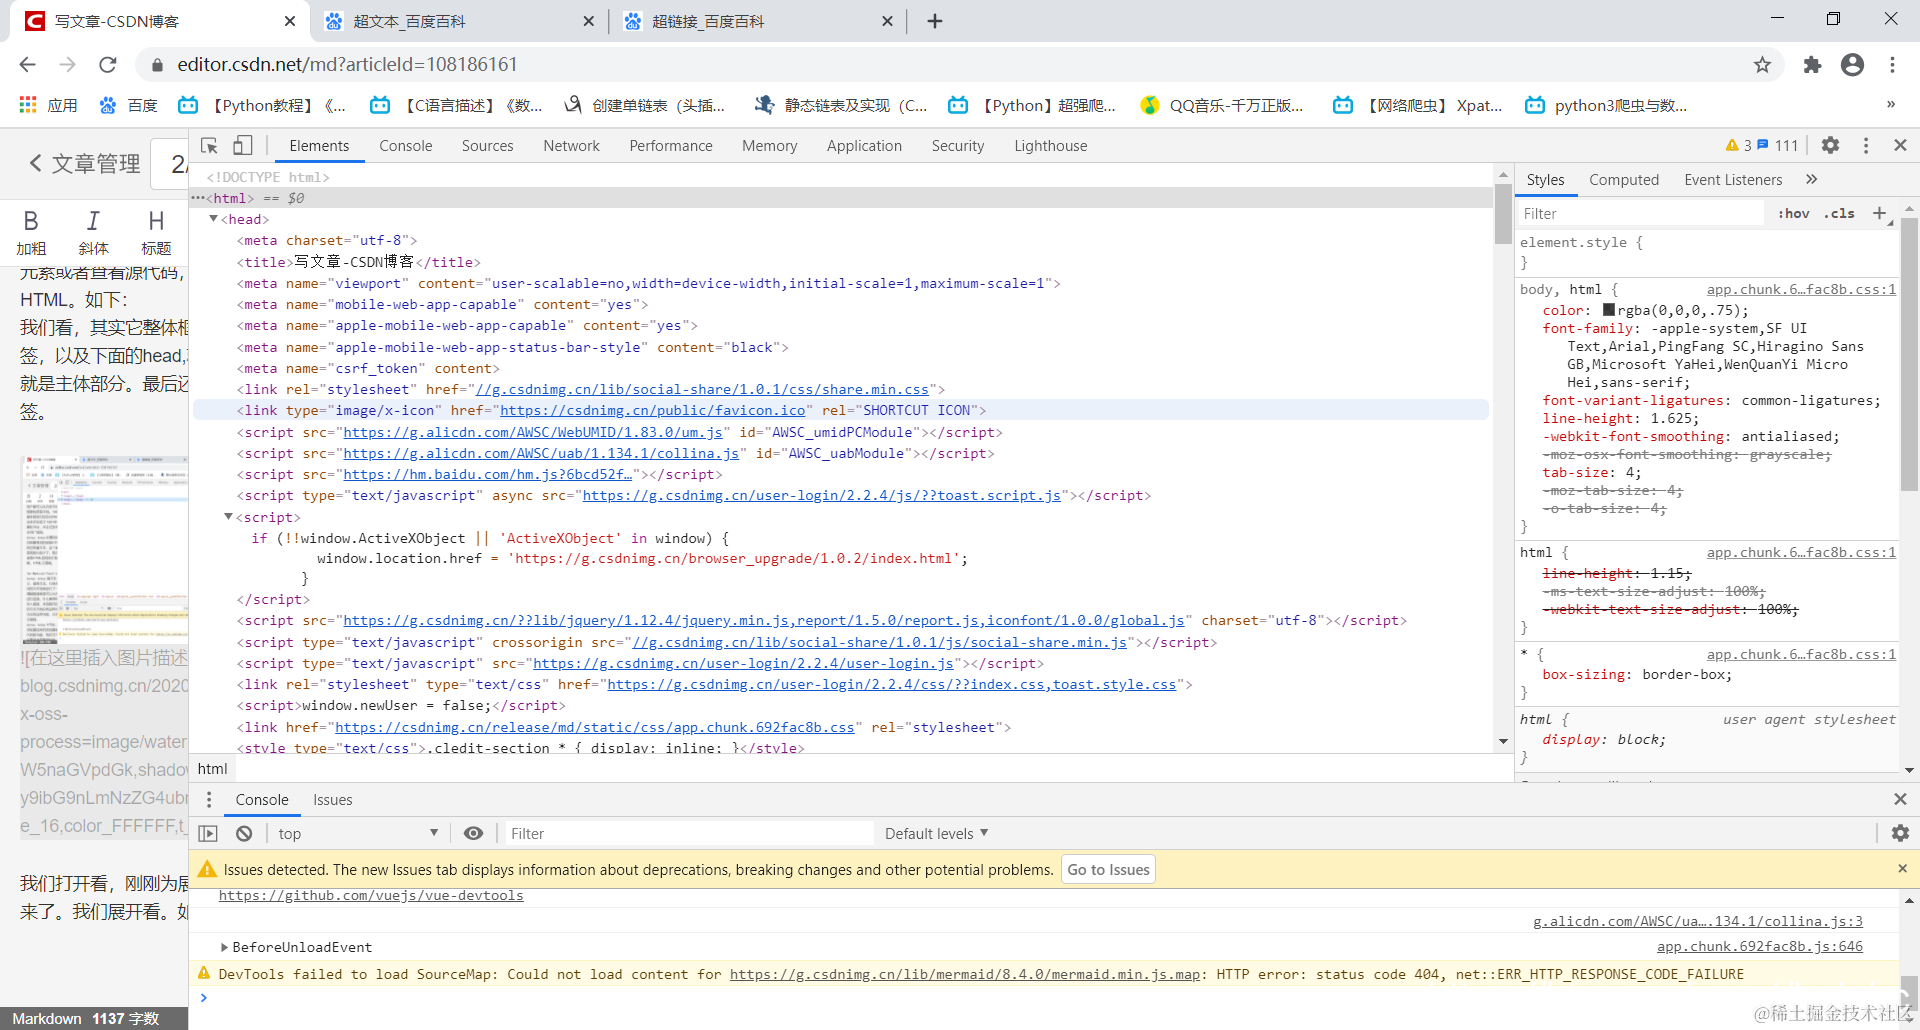The height and width of the screenshot is (1030, 1920).
Task: Toggle device toolbar icon in DevTools
Action: click(242, 145)
